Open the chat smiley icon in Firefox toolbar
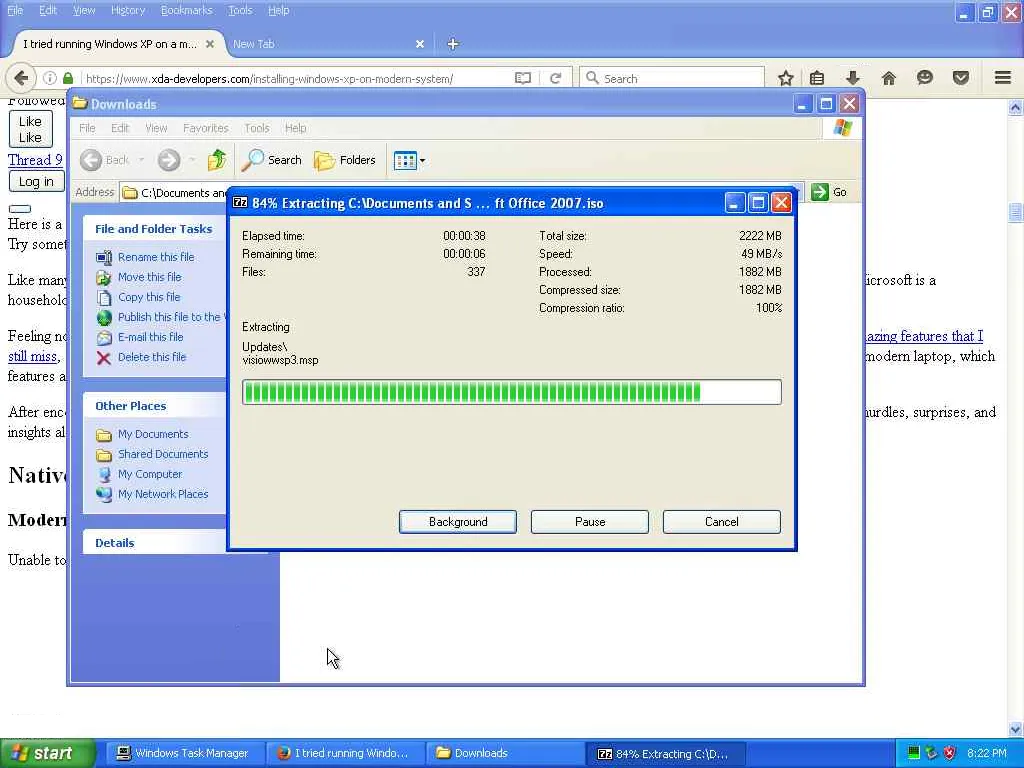 click(925, 78)
